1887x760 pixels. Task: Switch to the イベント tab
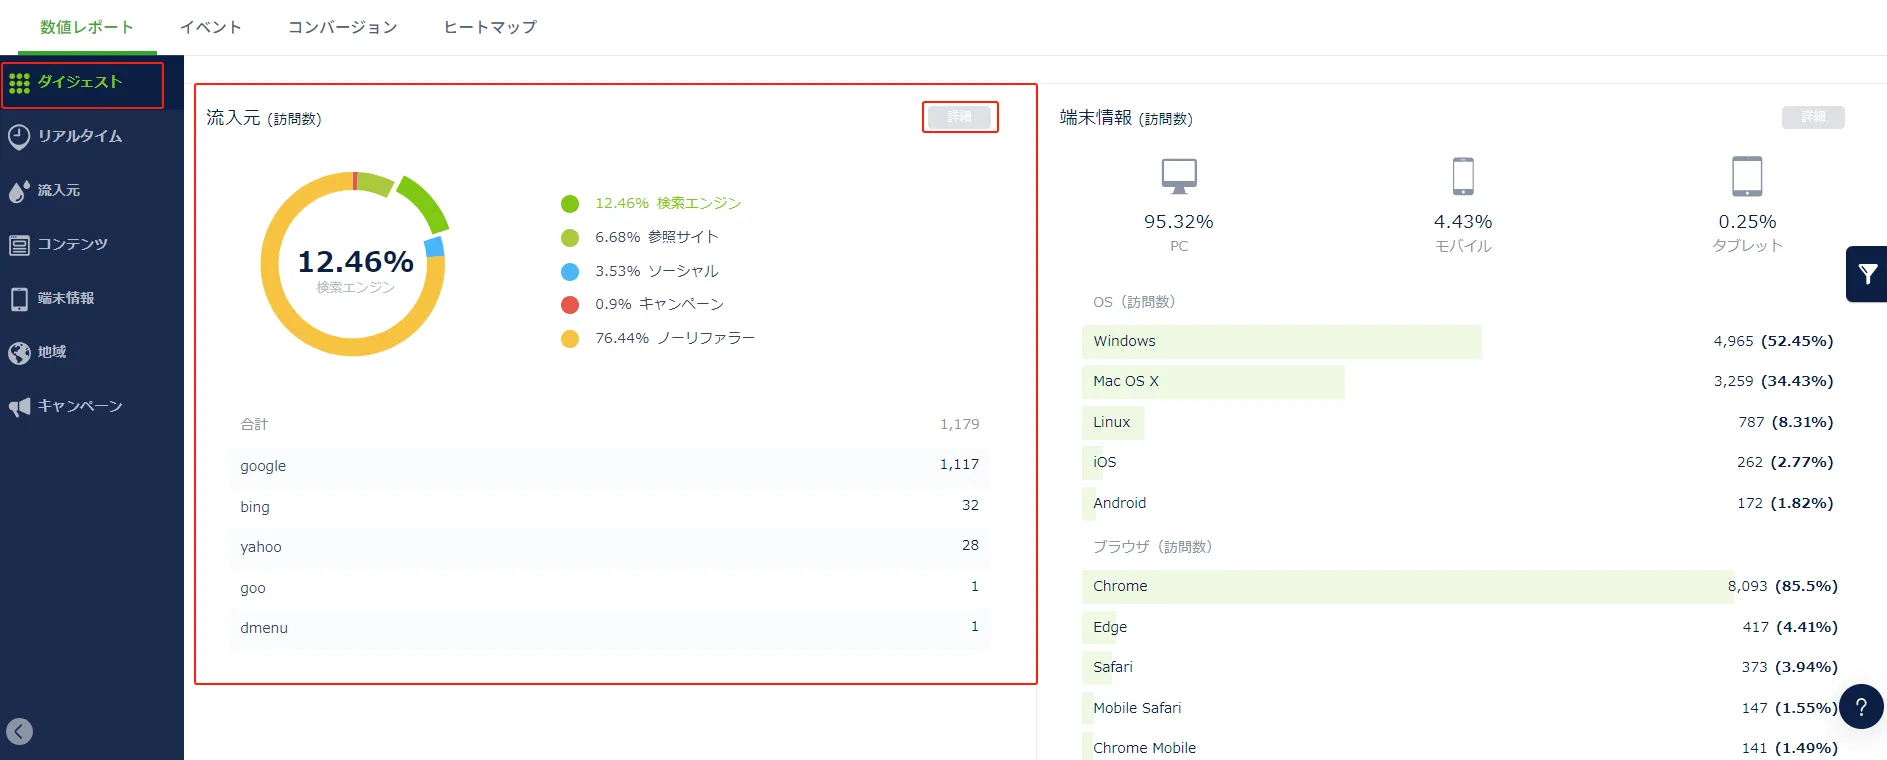211,27
